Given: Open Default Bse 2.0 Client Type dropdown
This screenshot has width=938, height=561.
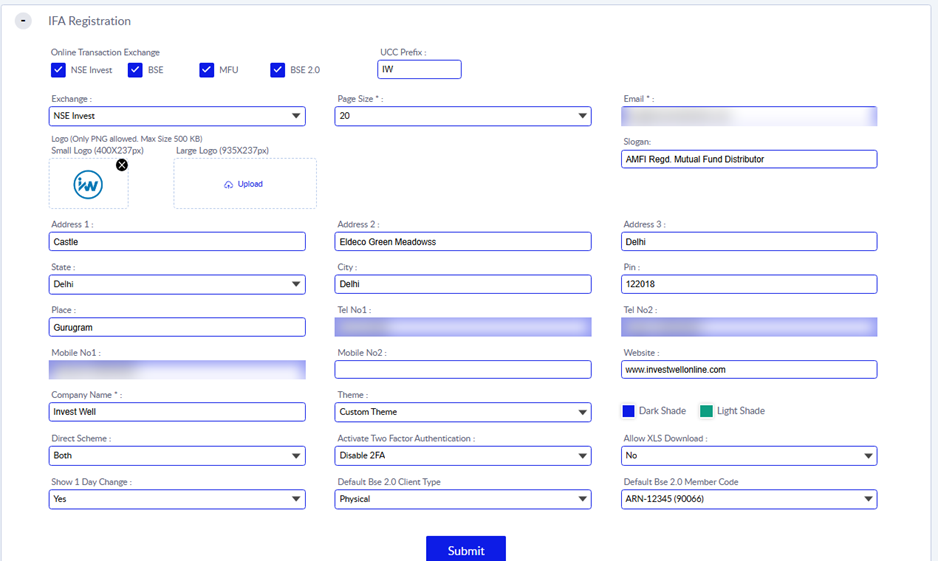Looking at the screenshot, I should coord(463,499).
